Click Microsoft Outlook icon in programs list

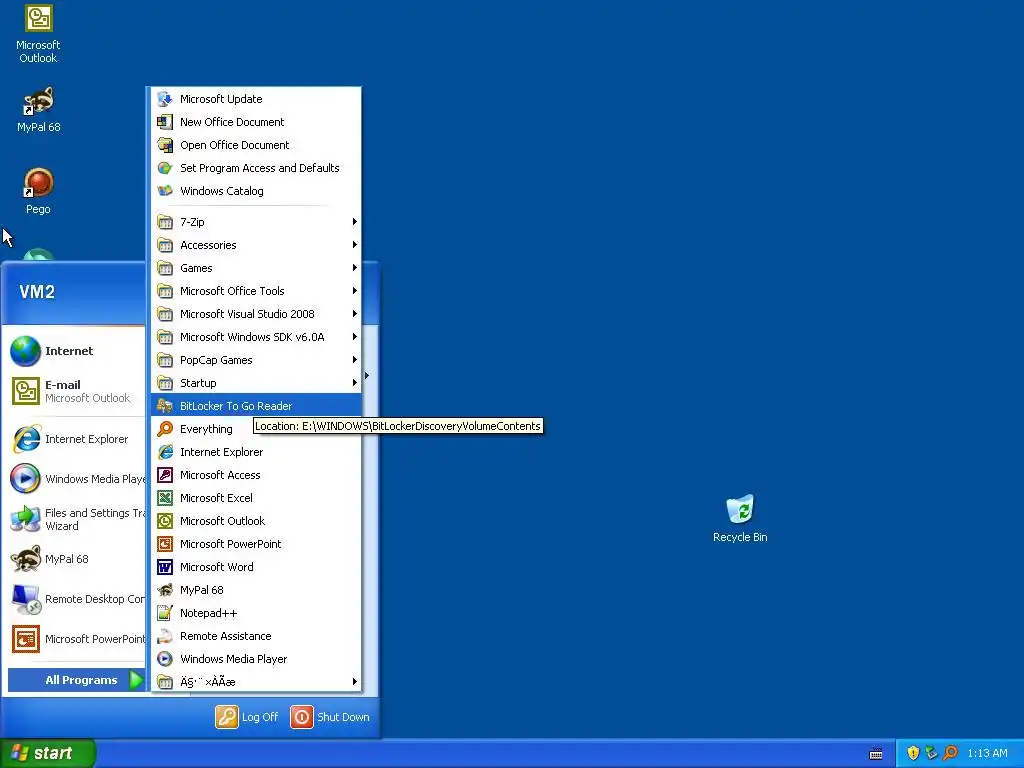coord(165,521)
